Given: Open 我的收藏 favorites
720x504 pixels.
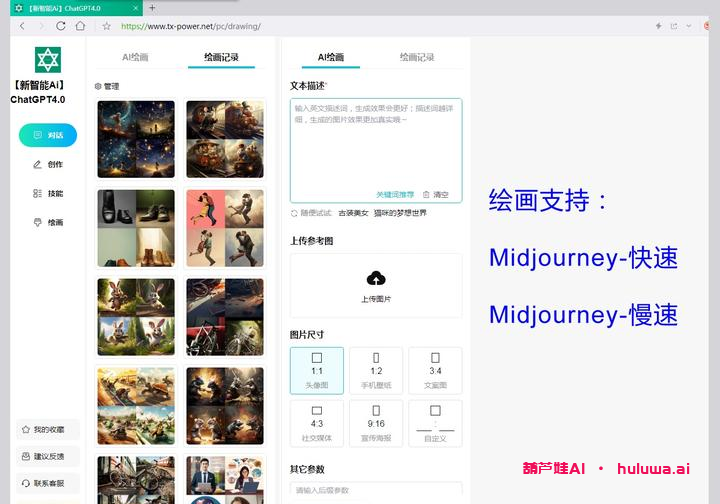Looking at the screenshot, I should click(48, 430).
